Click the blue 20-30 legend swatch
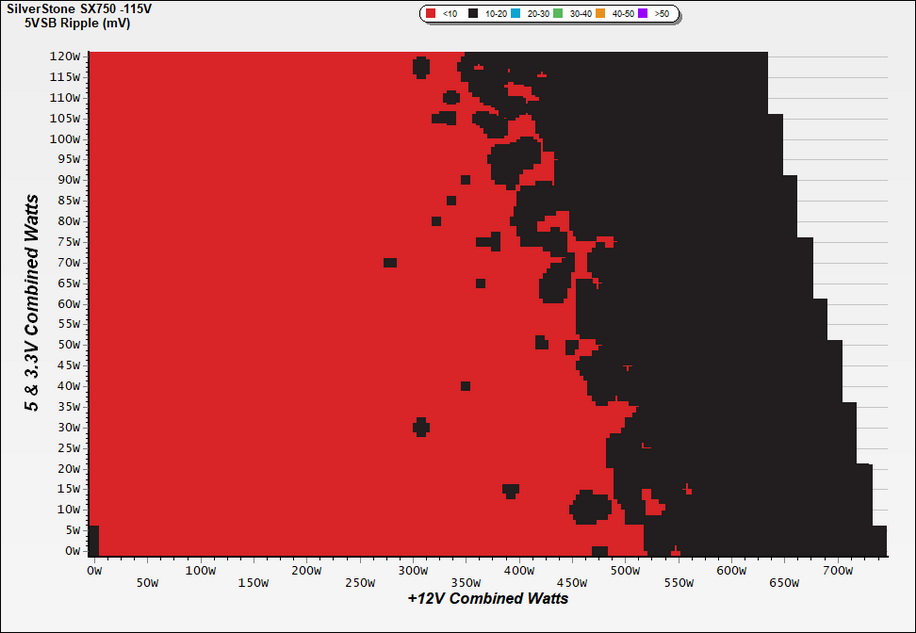 tap(515, 13)
